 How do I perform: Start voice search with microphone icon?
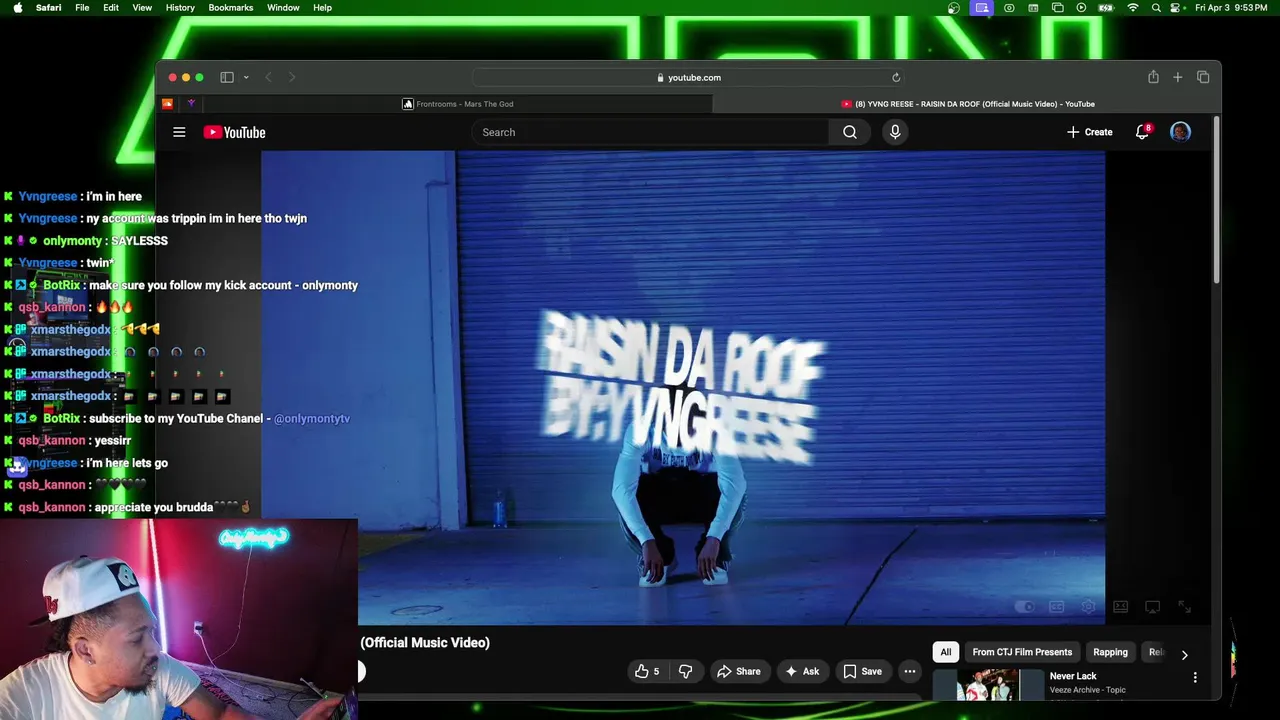[895, 132]
